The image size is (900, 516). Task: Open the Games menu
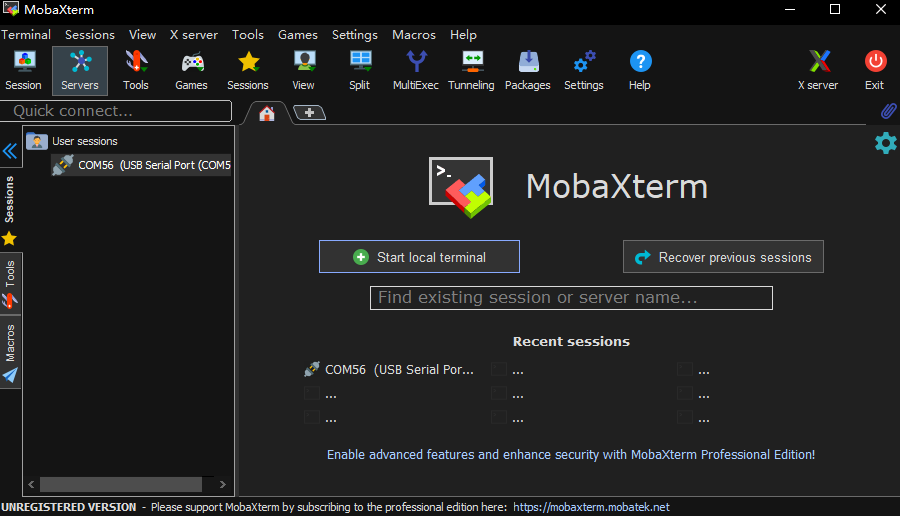tap(298, 35)
